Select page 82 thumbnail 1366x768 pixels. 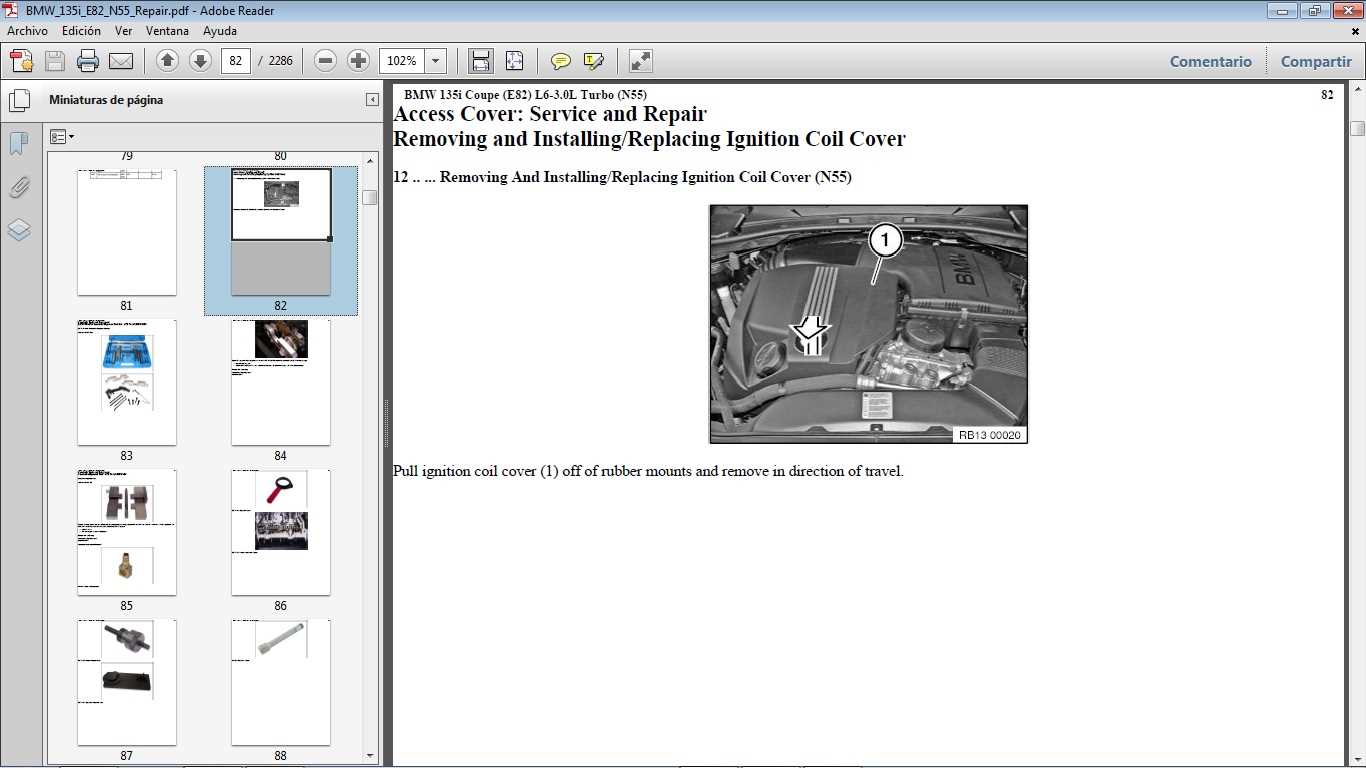tap(281, 232)
